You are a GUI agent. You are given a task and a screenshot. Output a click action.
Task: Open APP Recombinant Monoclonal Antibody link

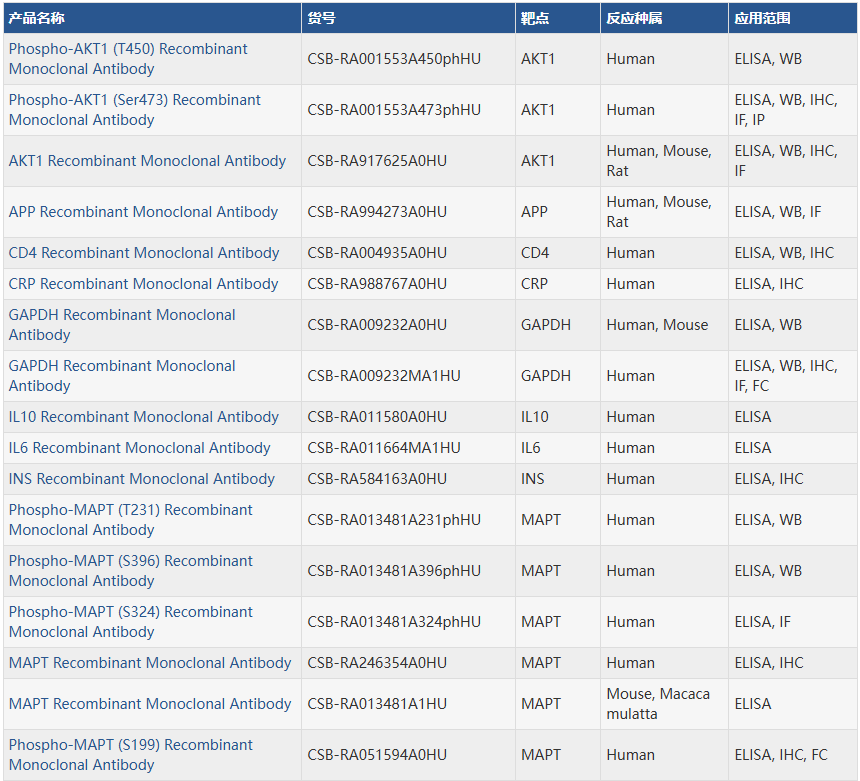click(143, 212)
